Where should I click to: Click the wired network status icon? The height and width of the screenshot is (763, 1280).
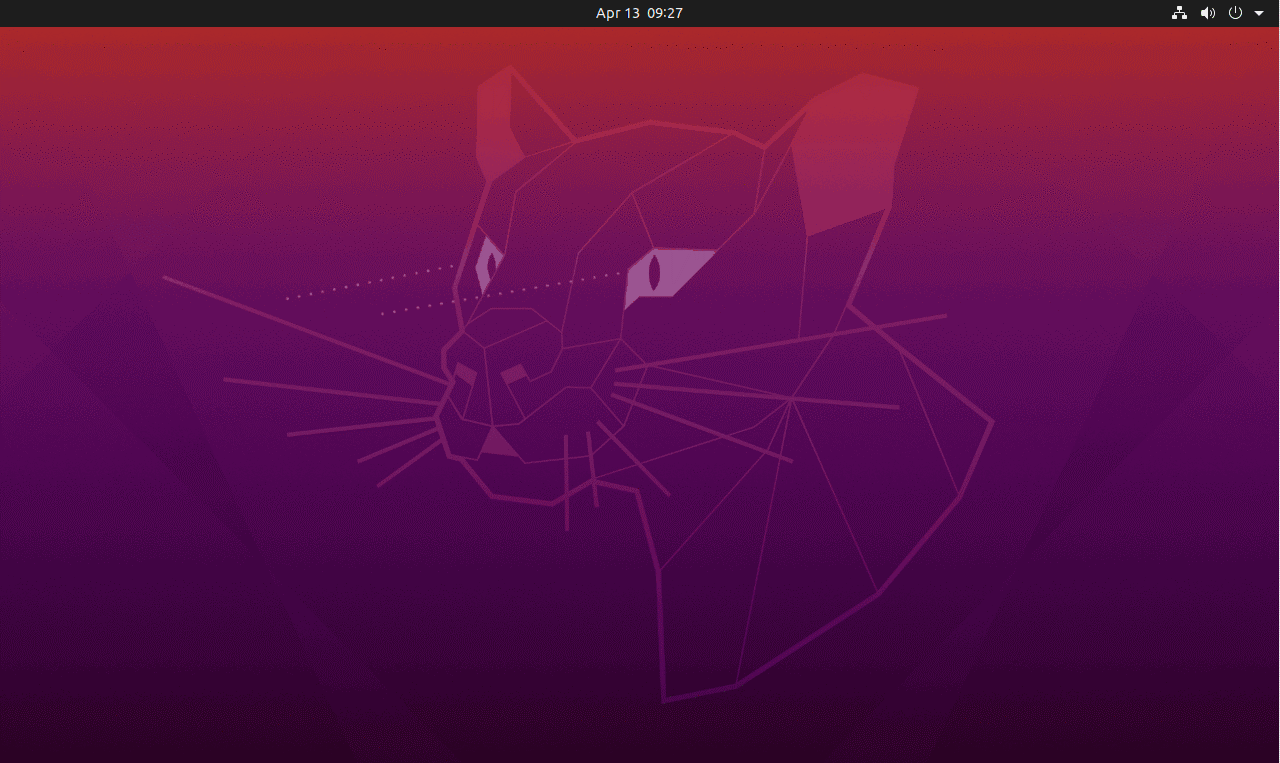[1179, 13]
